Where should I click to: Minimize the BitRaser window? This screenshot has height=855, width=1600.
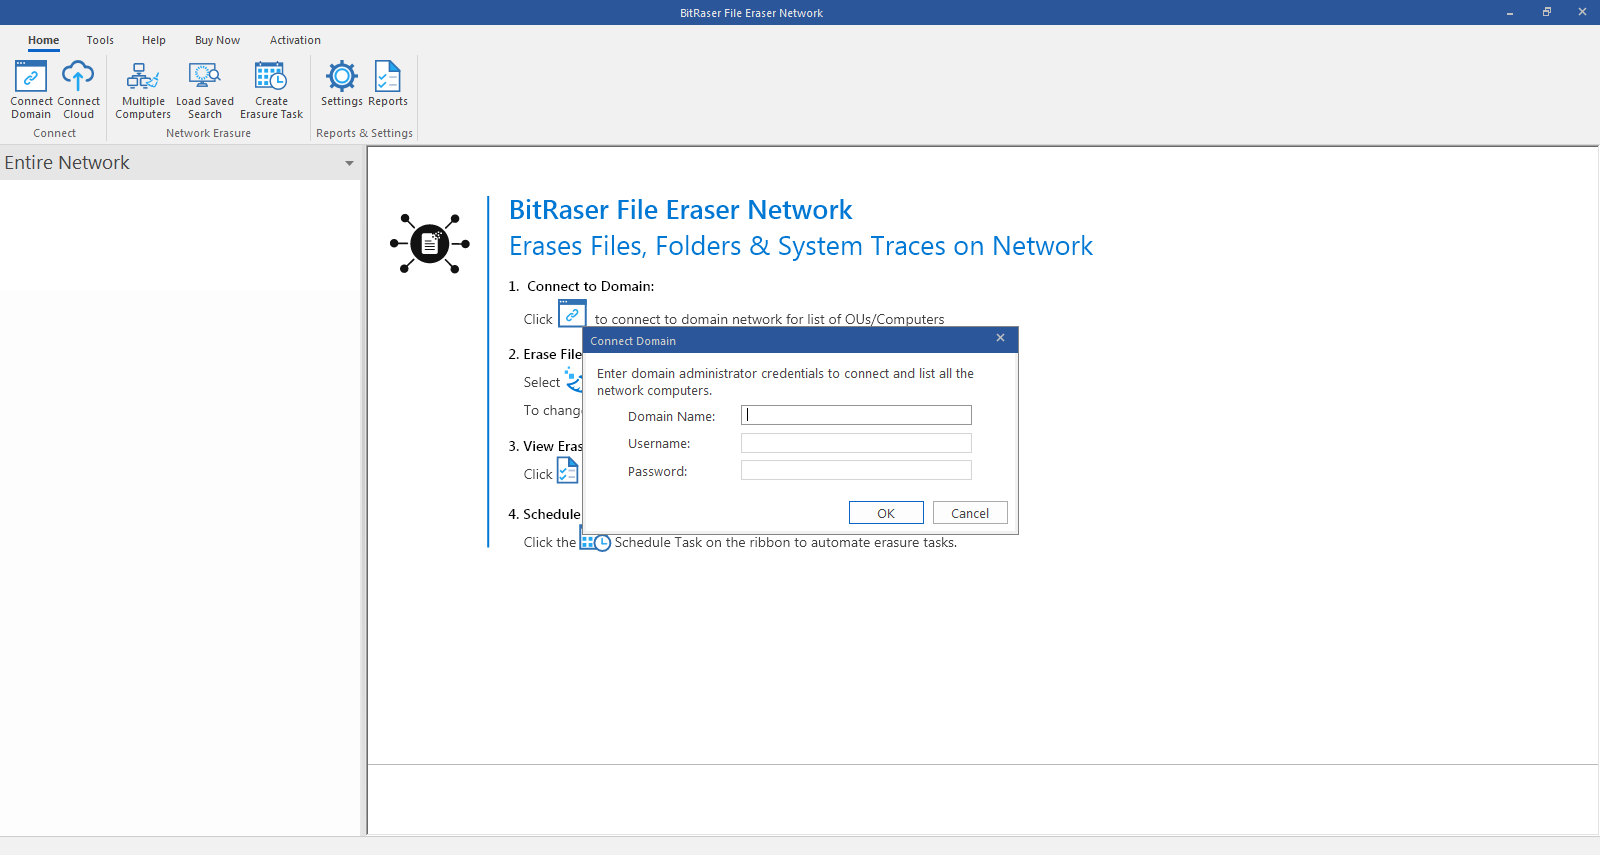click(1510, 13)
